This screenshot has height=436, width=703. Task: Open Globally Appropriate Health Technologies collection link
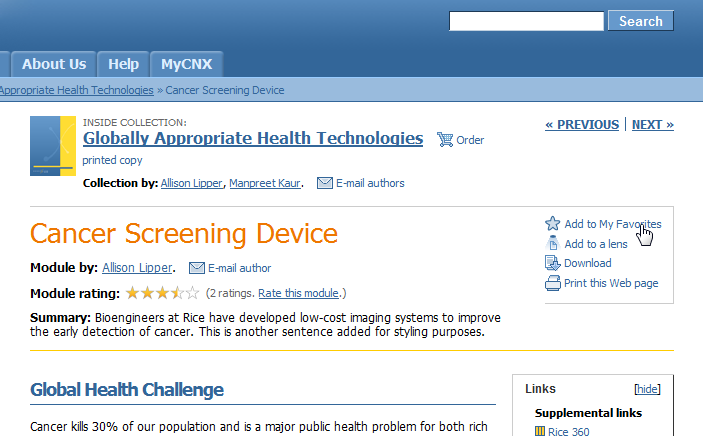point(253,138)
